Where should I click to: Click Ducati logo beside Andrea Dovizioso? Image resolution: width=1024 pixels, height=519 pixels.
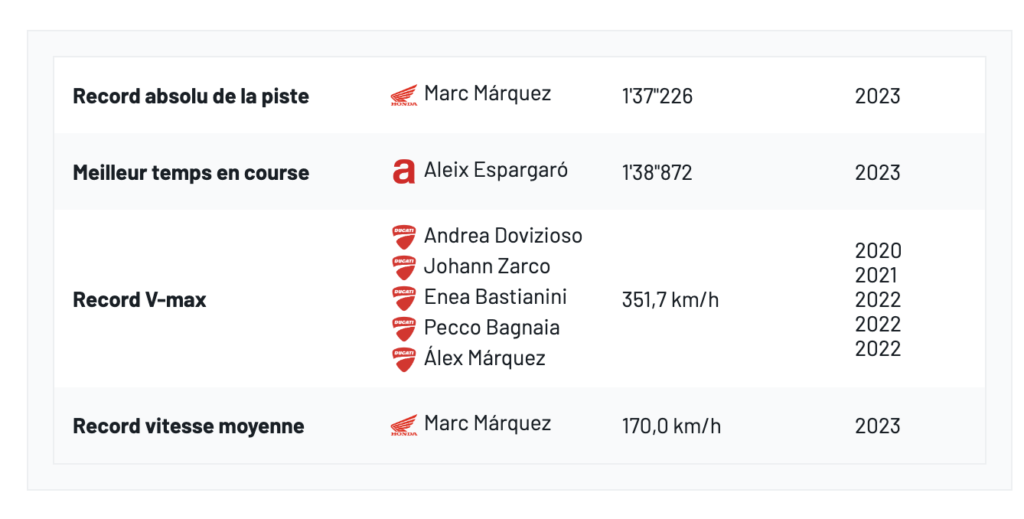404,237
